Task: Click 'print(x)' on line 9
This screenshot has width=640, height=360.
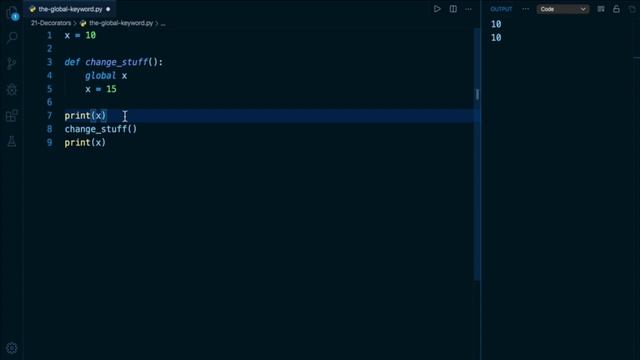Action: coord(85,142)
